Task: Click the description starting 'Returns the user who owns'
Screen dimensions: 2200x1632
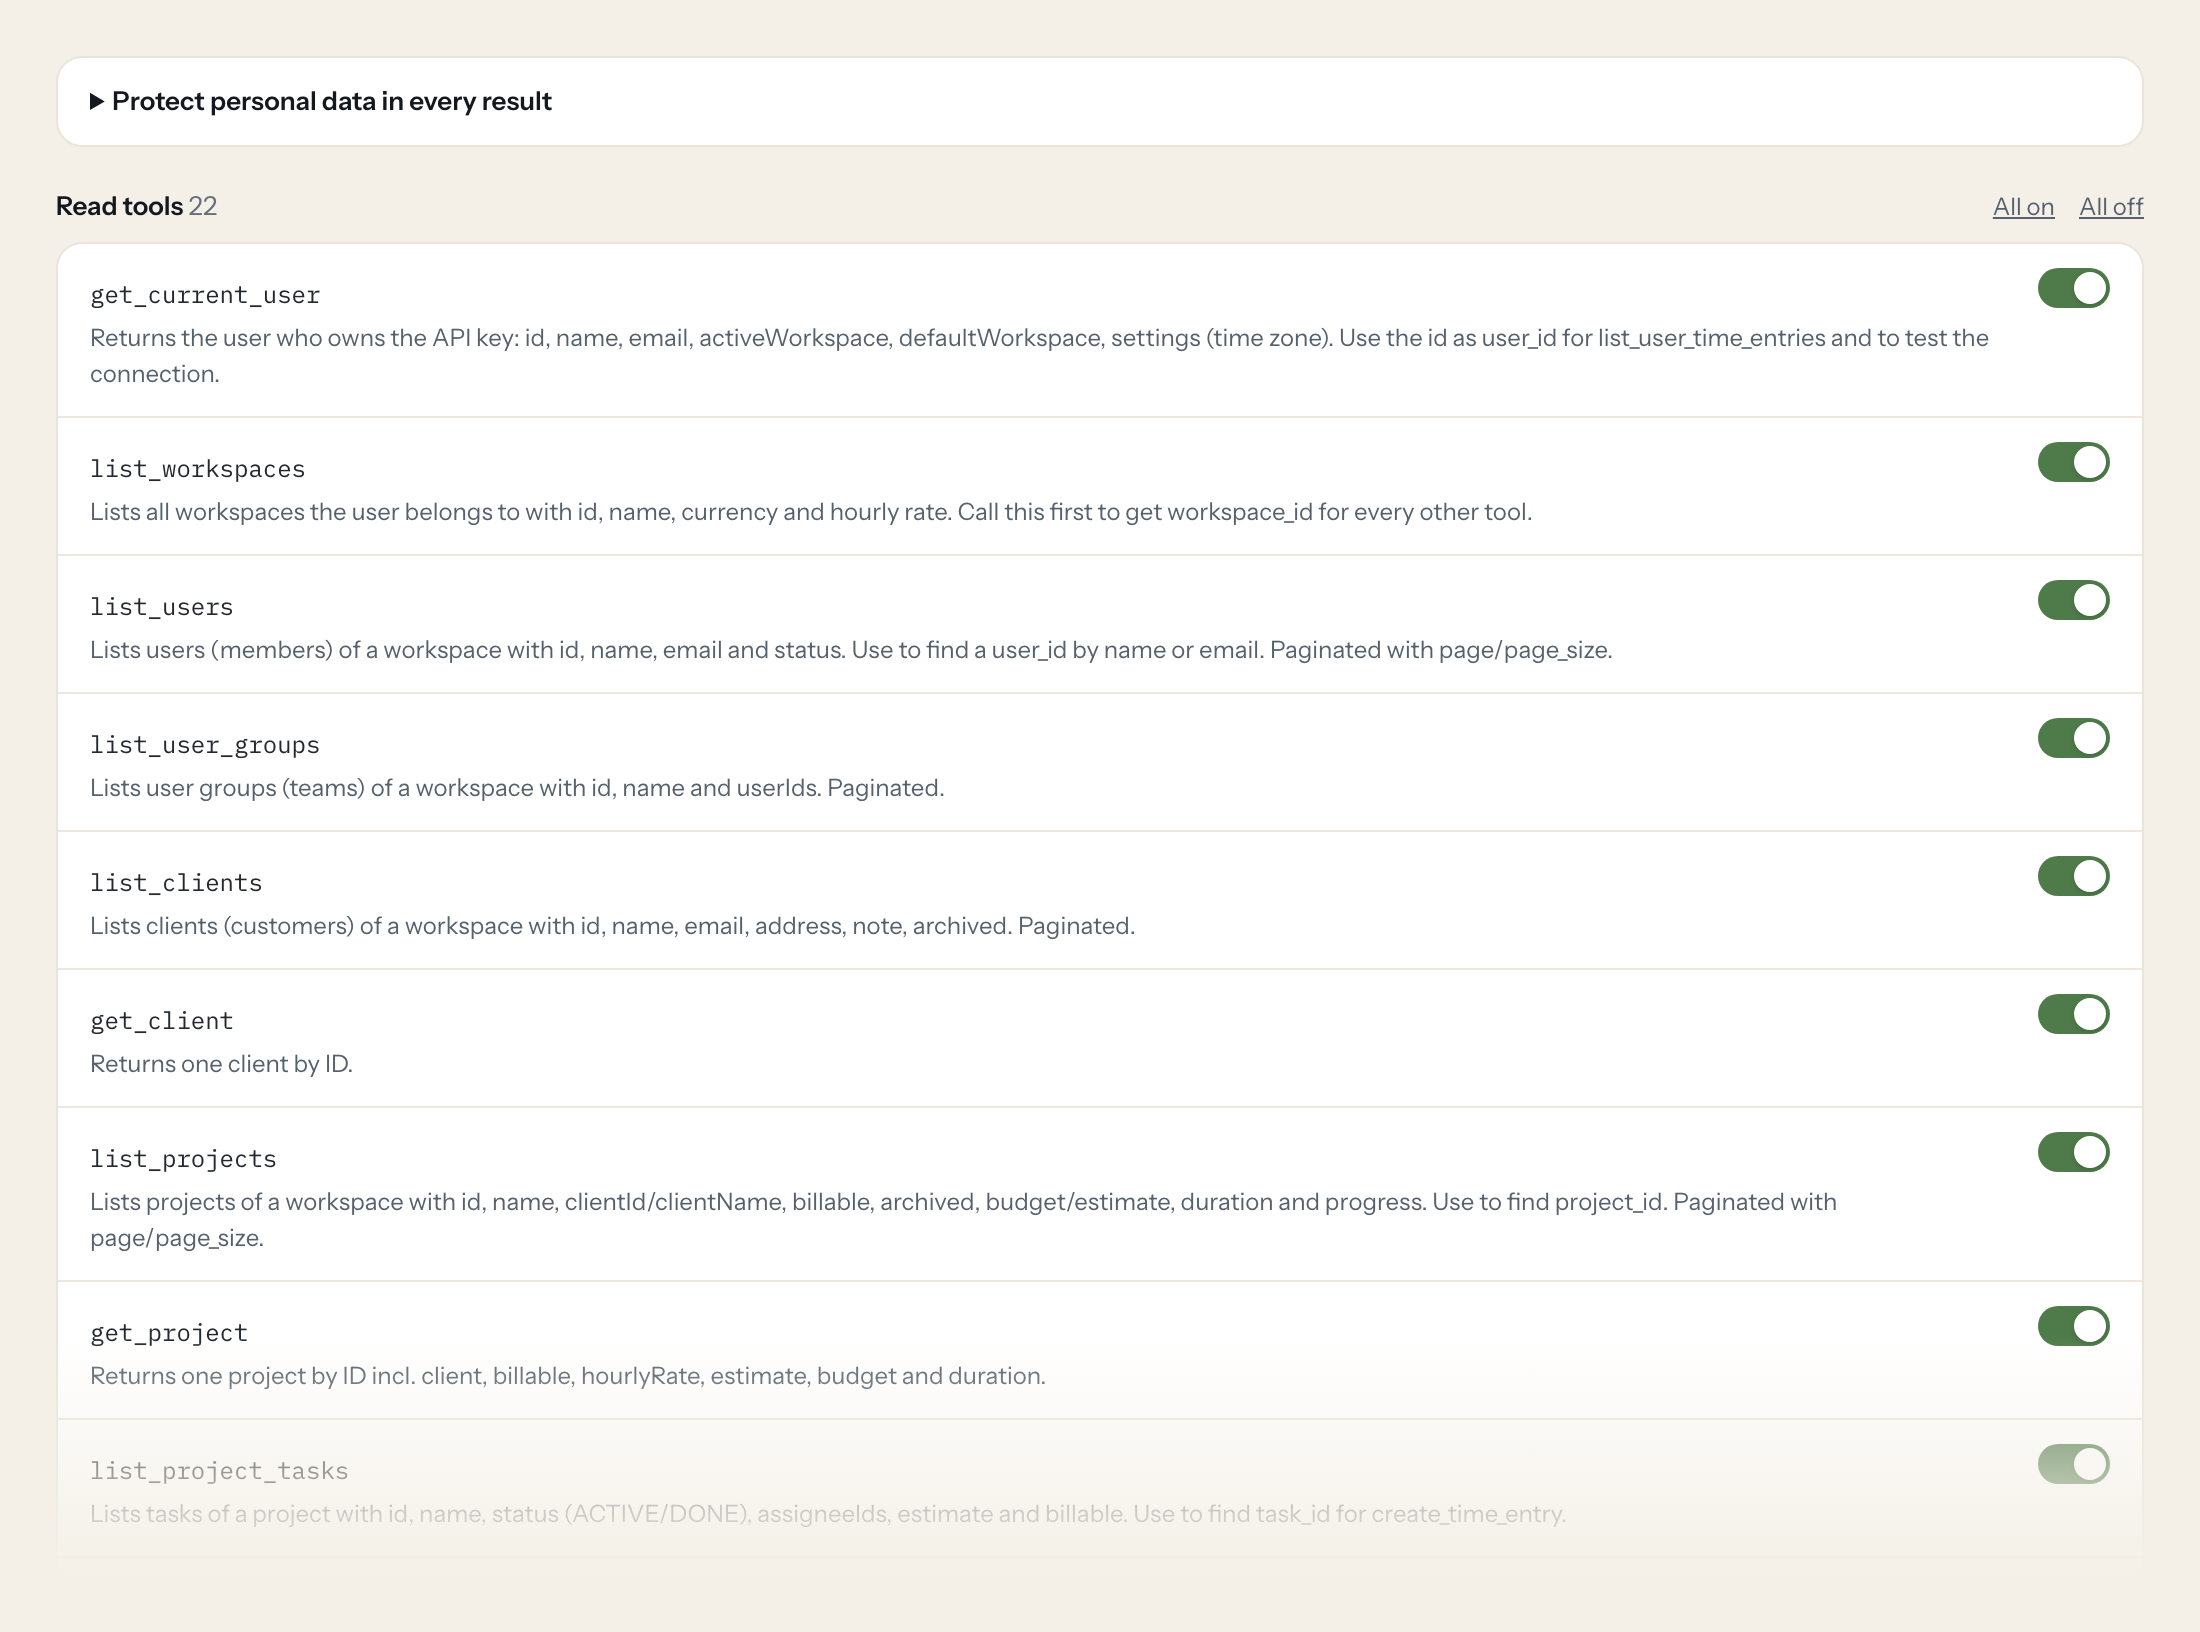Action: [x=1039, y=356]
